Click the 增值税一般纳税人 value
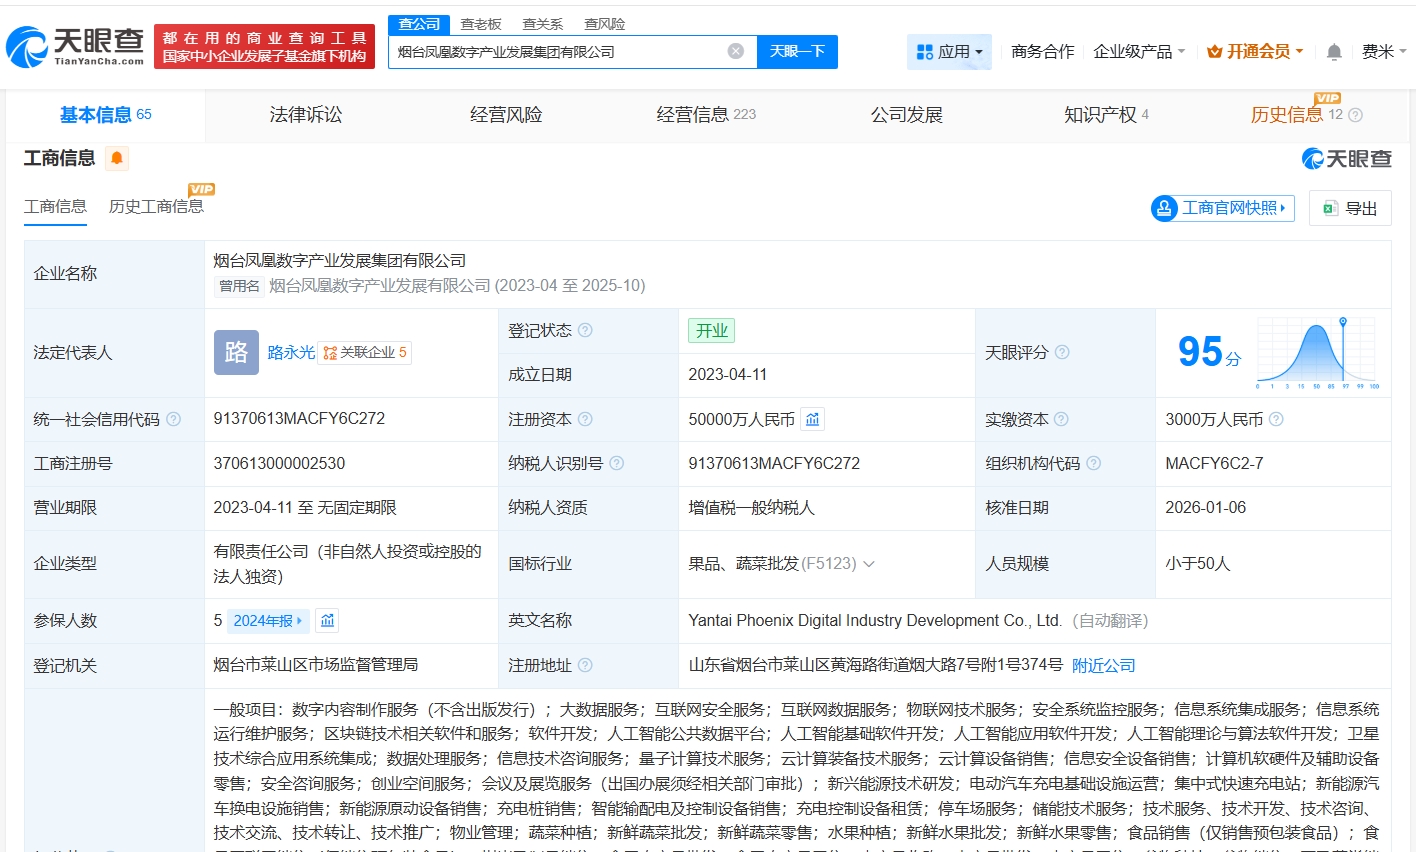The image size is (1416, 852). click(751, 507)
